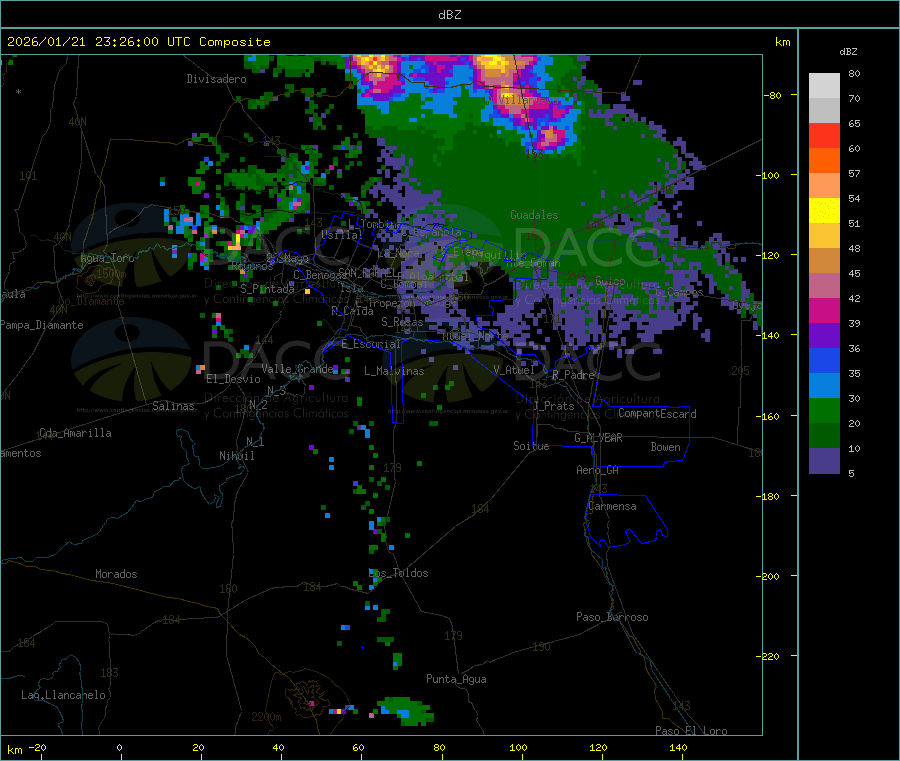Click the 100 km horizontal axis tick label

(x=518, y=747)
